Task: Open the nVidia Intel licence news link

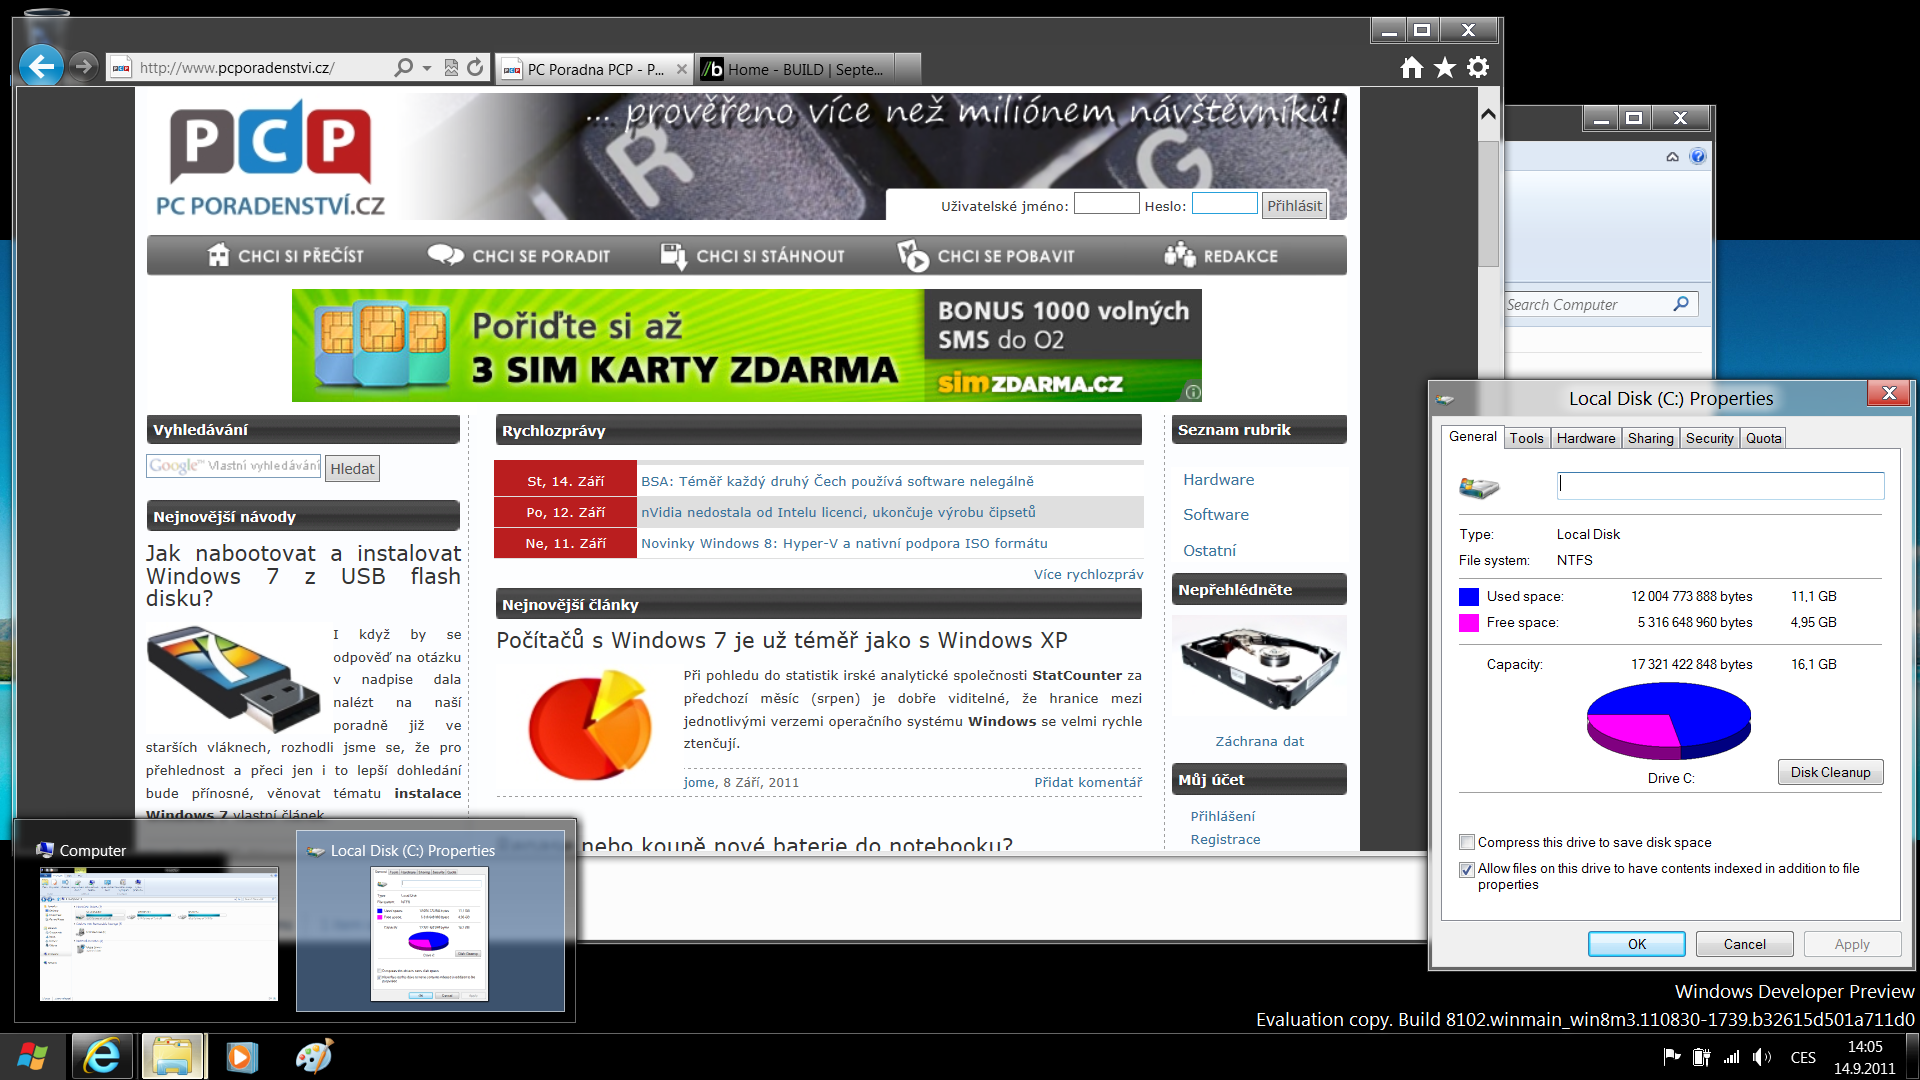Action: tap(838, 512)
